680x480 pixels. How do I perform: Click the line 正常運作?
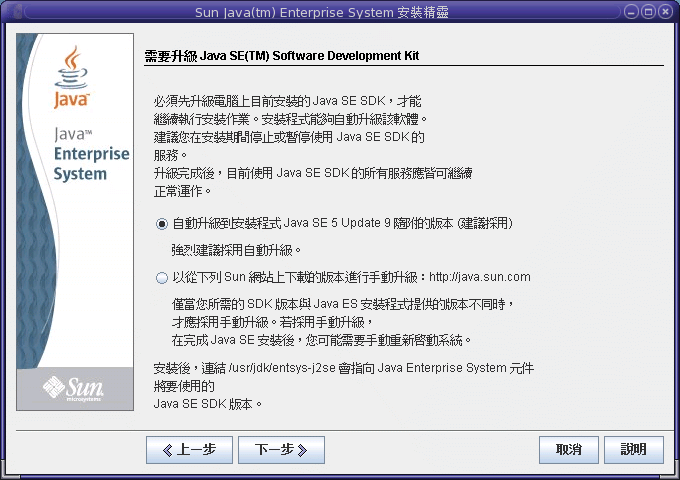coord(182,191)
